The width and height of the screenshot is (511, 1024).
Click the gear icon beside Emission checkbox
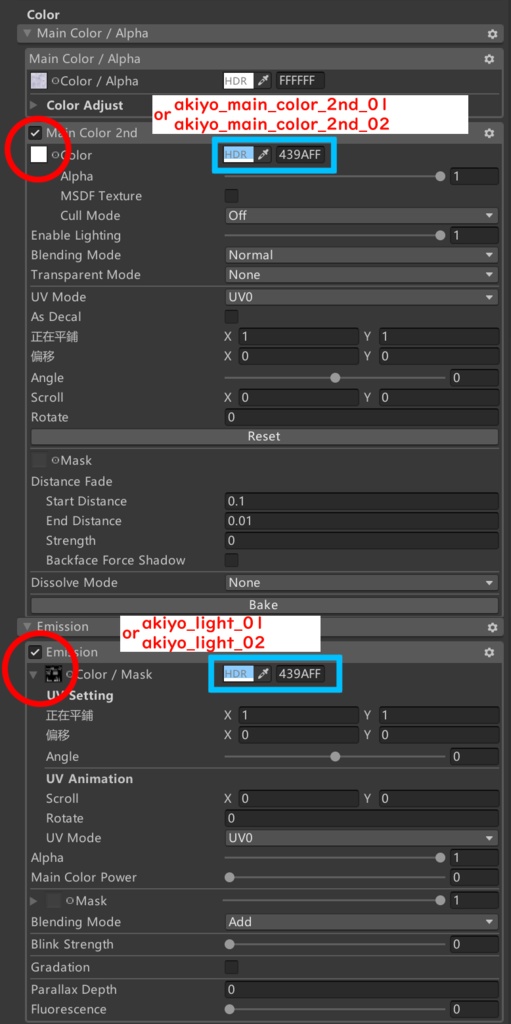click(489, 652)
